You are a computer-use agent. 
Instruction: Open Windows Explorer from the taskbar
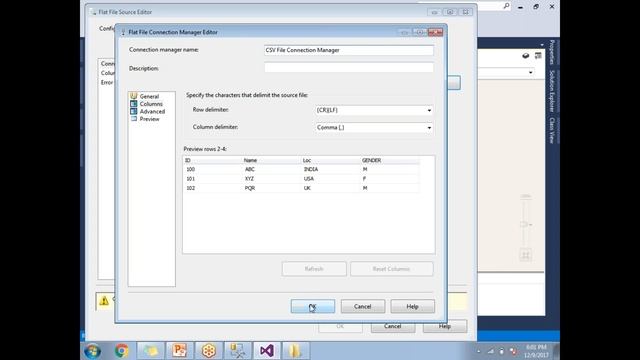150,351
